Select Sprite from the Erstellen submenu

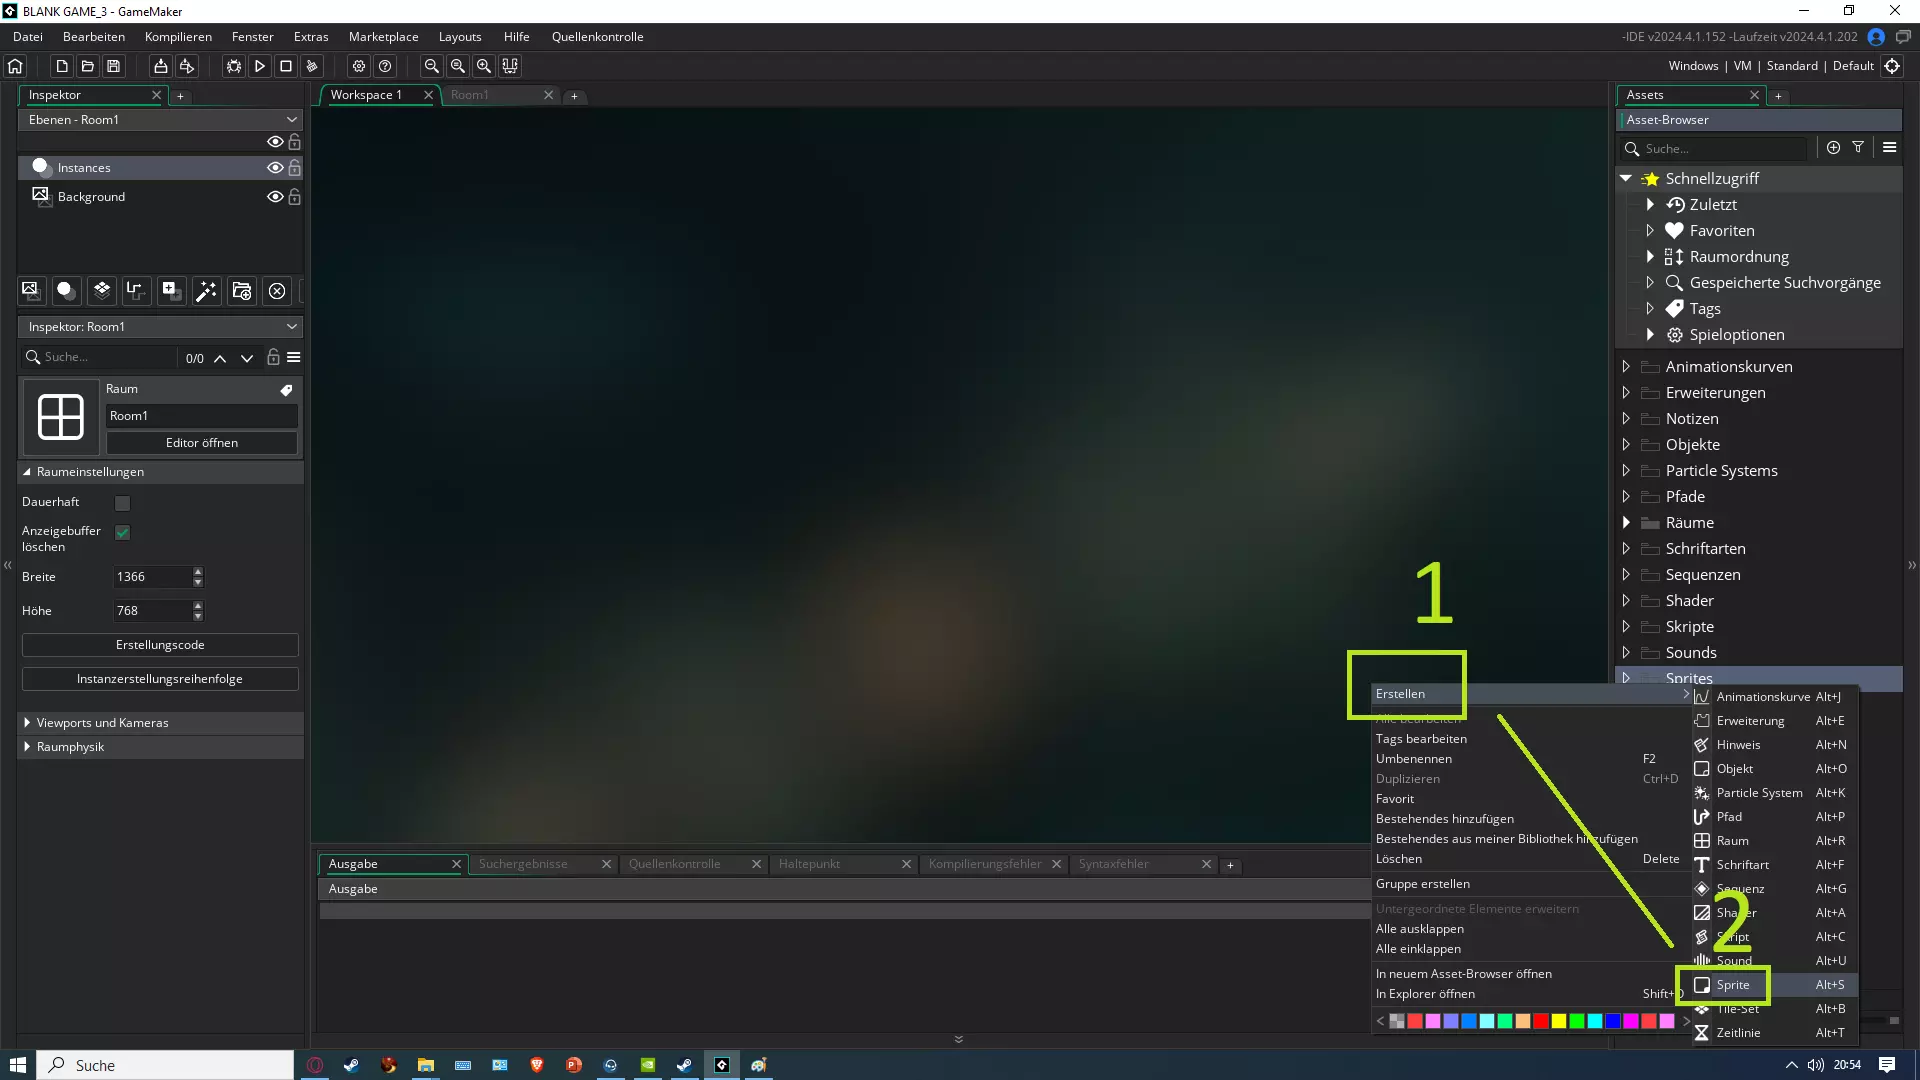click(1733, 985)
